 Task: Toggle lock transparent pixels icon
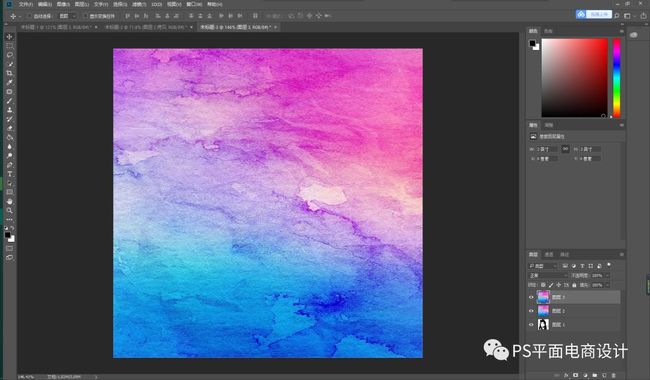[x=543, y=285]
